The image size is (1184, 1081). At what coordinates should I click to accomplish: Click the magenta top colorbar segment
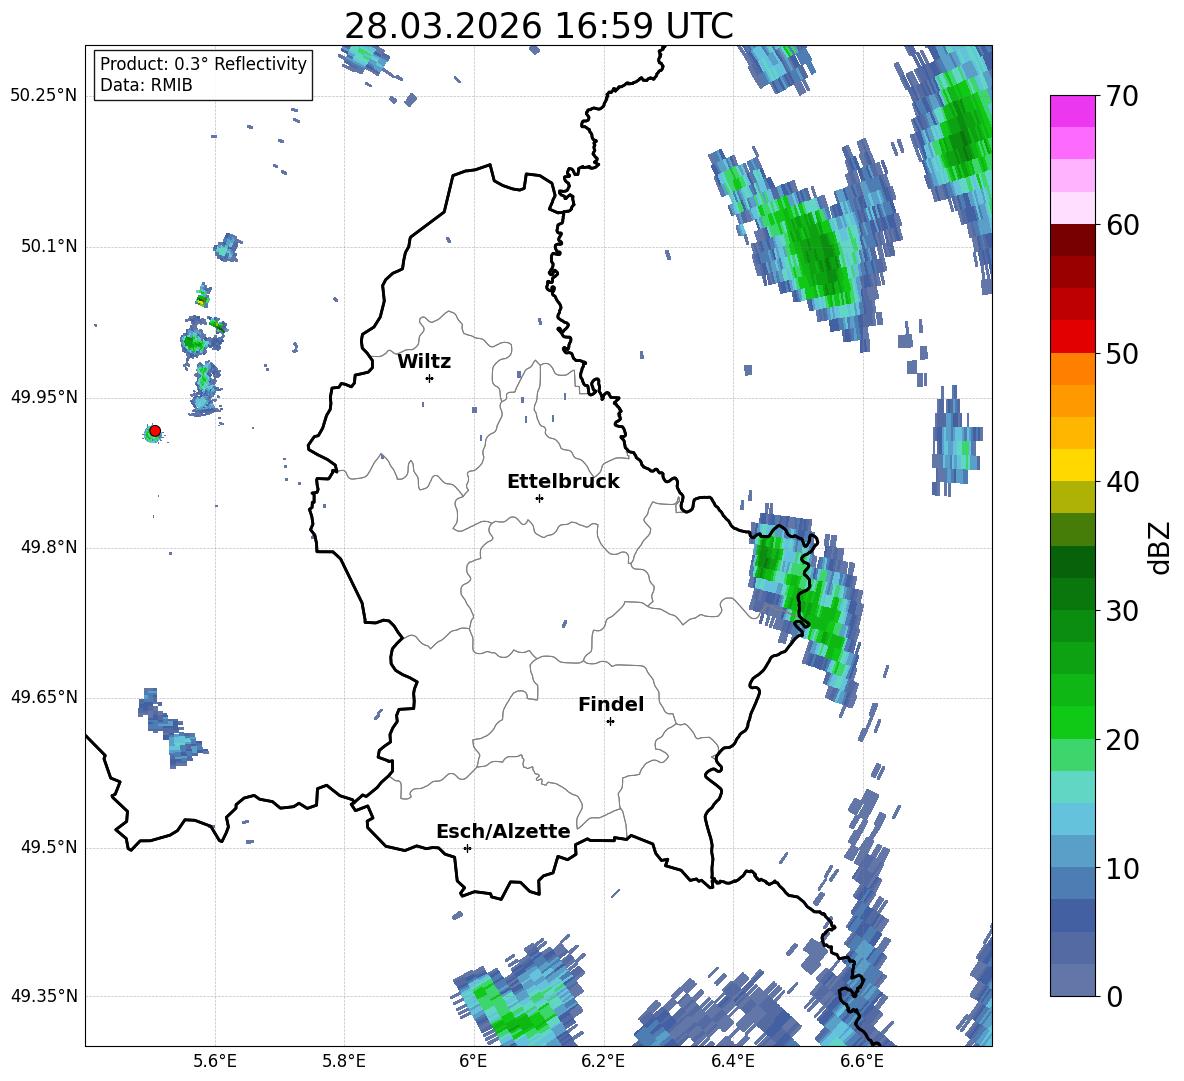(1072, 112)
